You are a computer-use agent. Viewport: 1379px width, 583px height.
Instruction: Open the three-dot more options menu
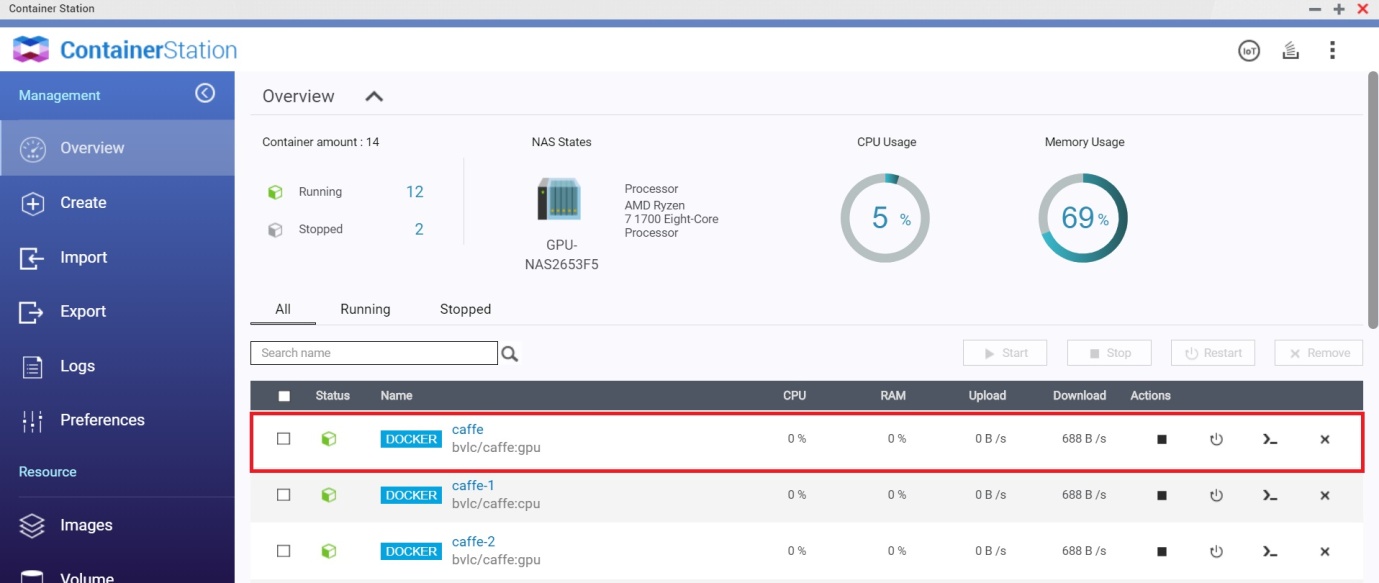[1332, 51]
